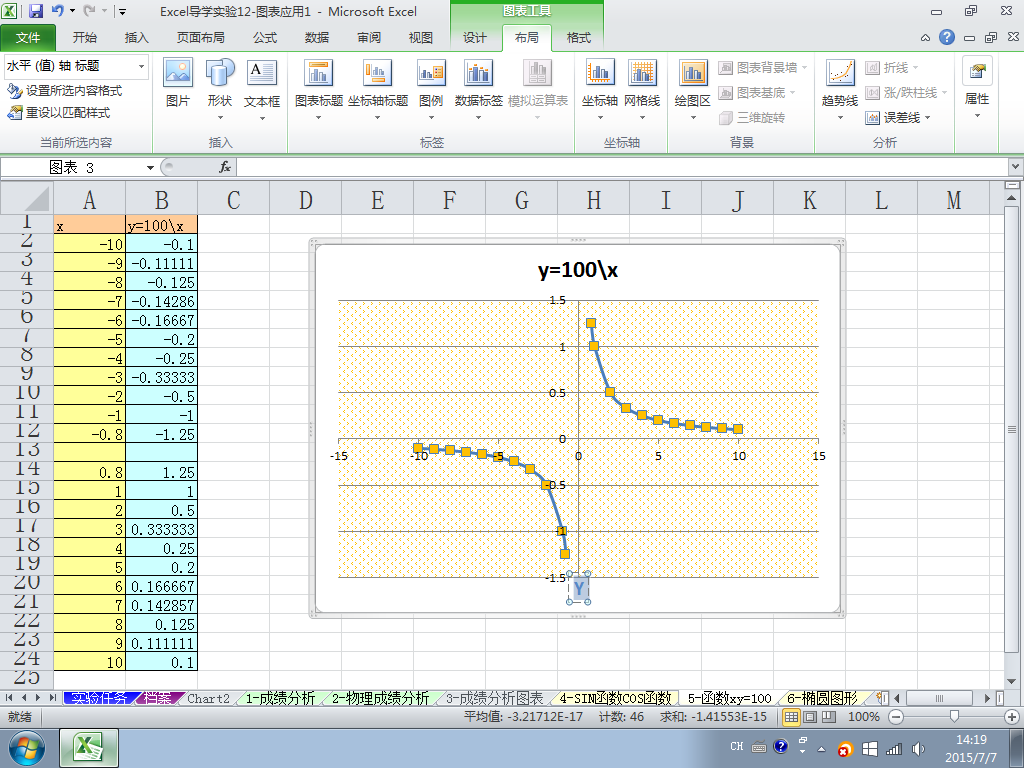
Task: Open the 4-SIN函数COS函数 sheet tab
Action: (x=615, y=698)
